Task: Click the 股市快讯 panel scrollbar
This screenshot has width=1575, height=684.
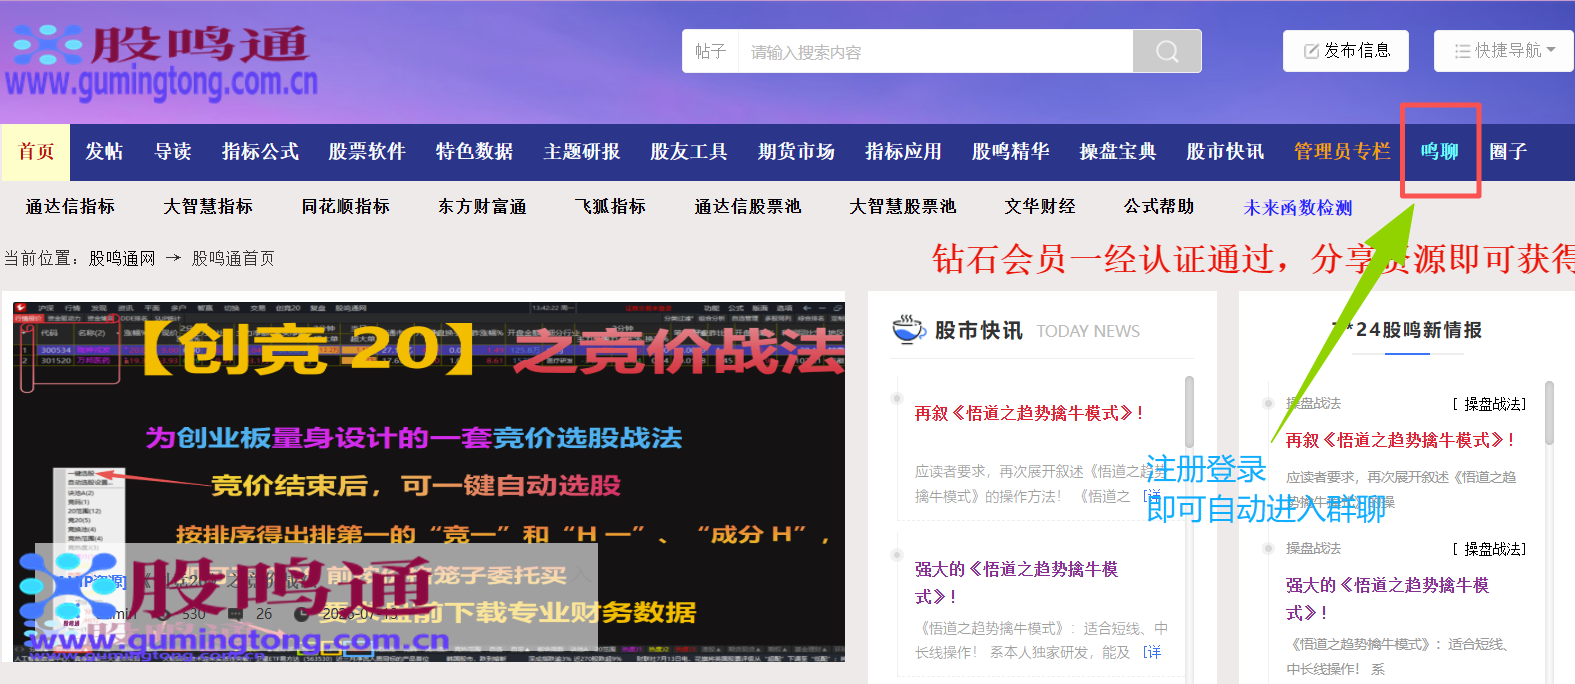Action: click(1189, 412)
